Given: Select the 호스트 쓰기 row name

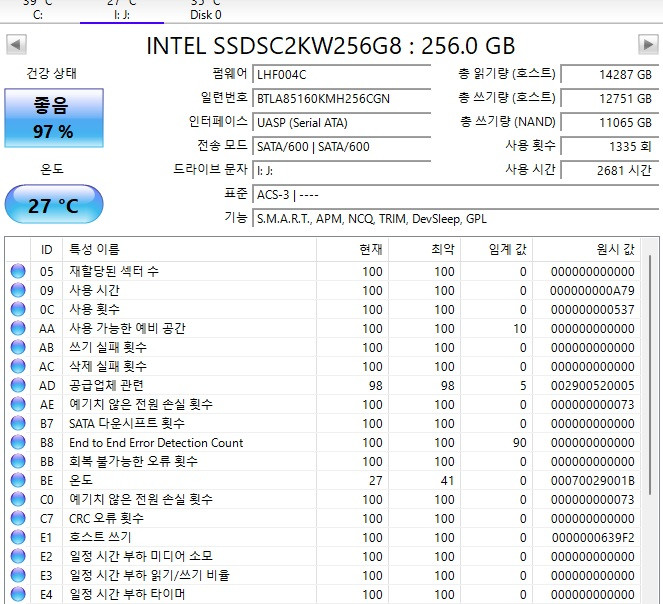Looking at the screenshot, I should click(x=100, y=538).
